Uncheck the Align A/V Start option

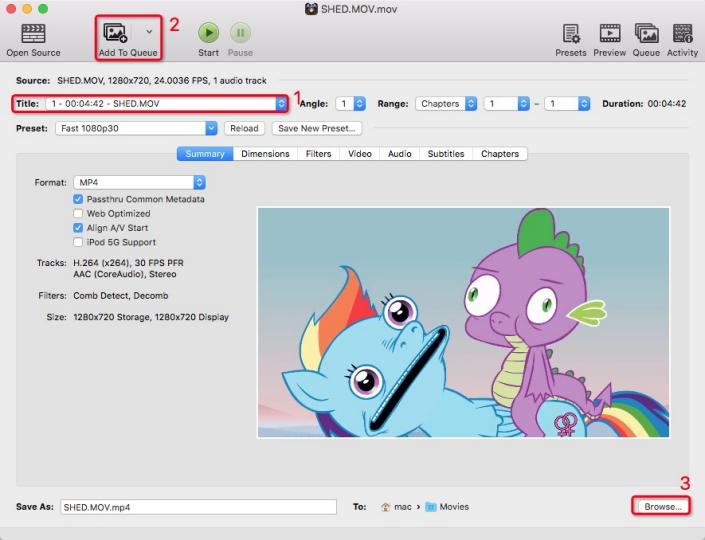(78, 228)
